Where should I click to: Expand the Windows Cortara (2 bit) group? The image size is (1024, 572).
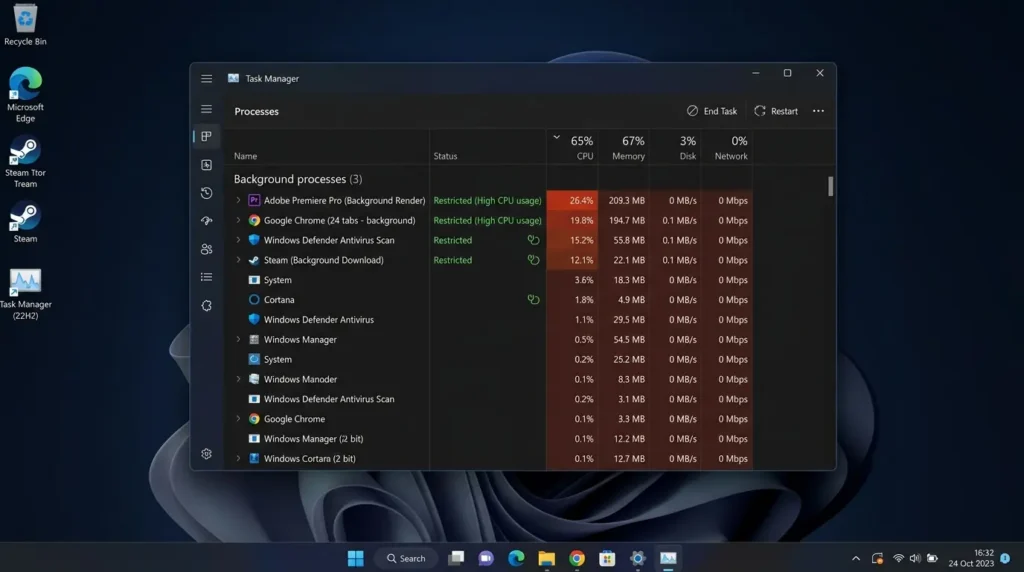click(x=238, y=458)
